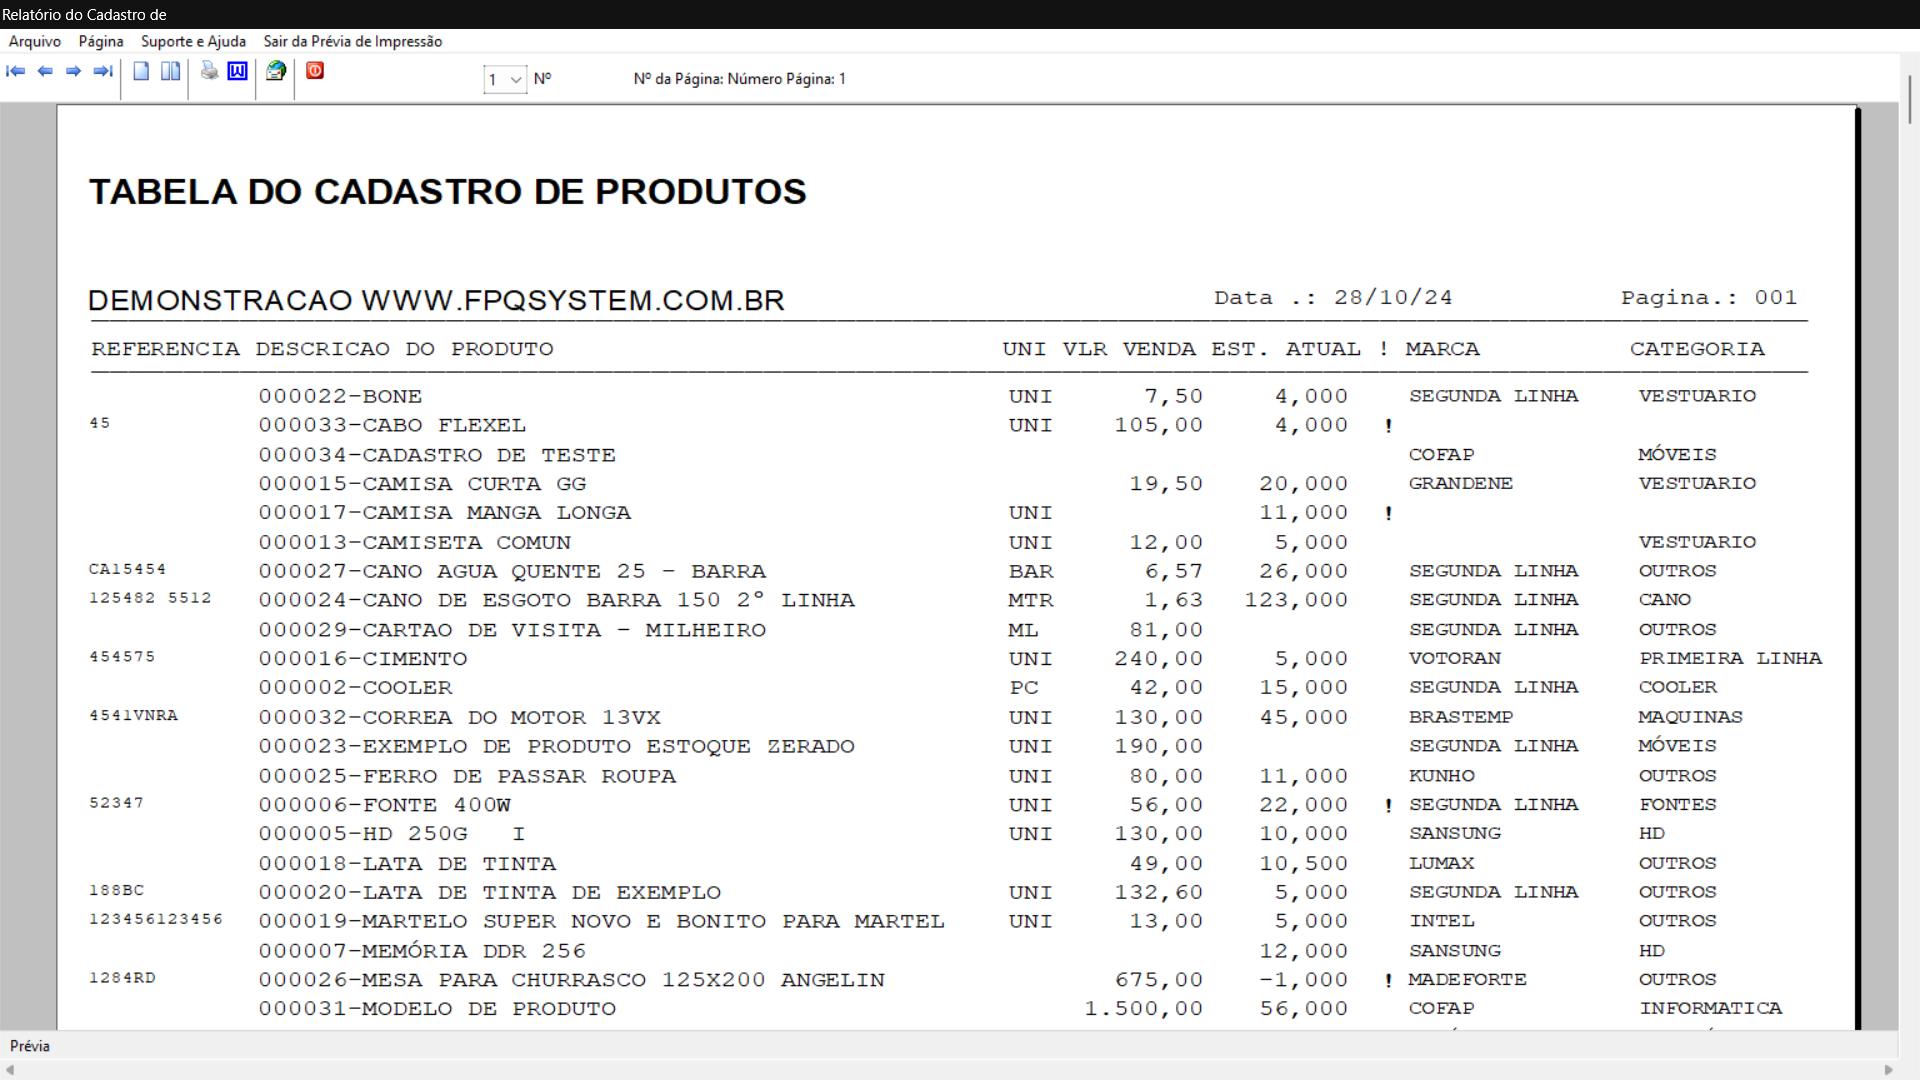Click brand MADEFORTE

(x=1468, y=980)
